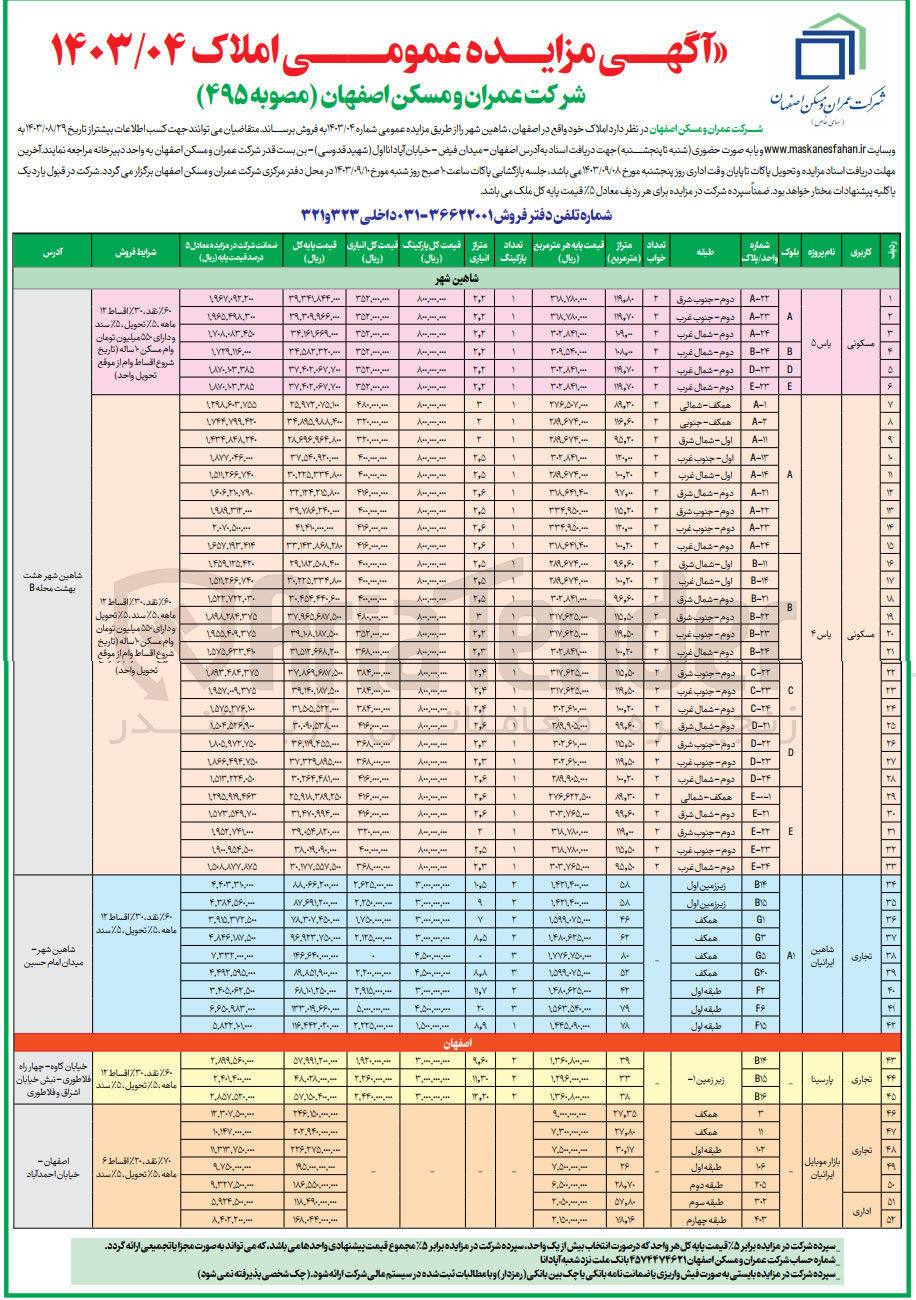Select the «پاس ۵» project name cell

[823, 342]
